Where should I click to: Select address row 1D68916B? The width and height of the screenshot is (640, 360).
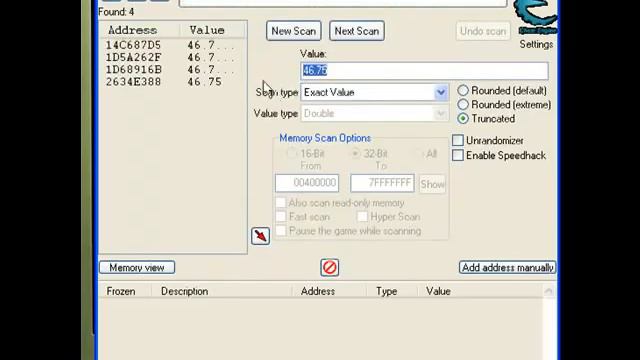(x=173, y=70)
